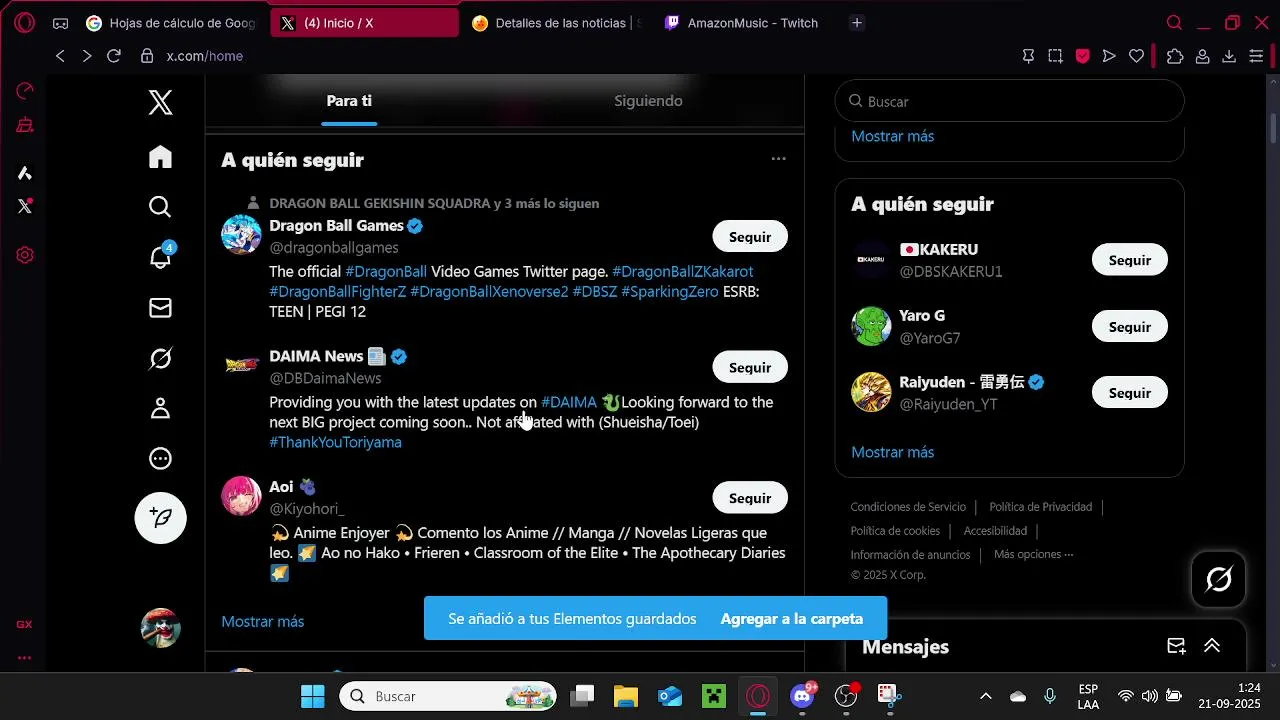The width and height of the screenshot is (1280, 720).
Task: Add page to bookmarks heart icon
Action: point(1136,56)
